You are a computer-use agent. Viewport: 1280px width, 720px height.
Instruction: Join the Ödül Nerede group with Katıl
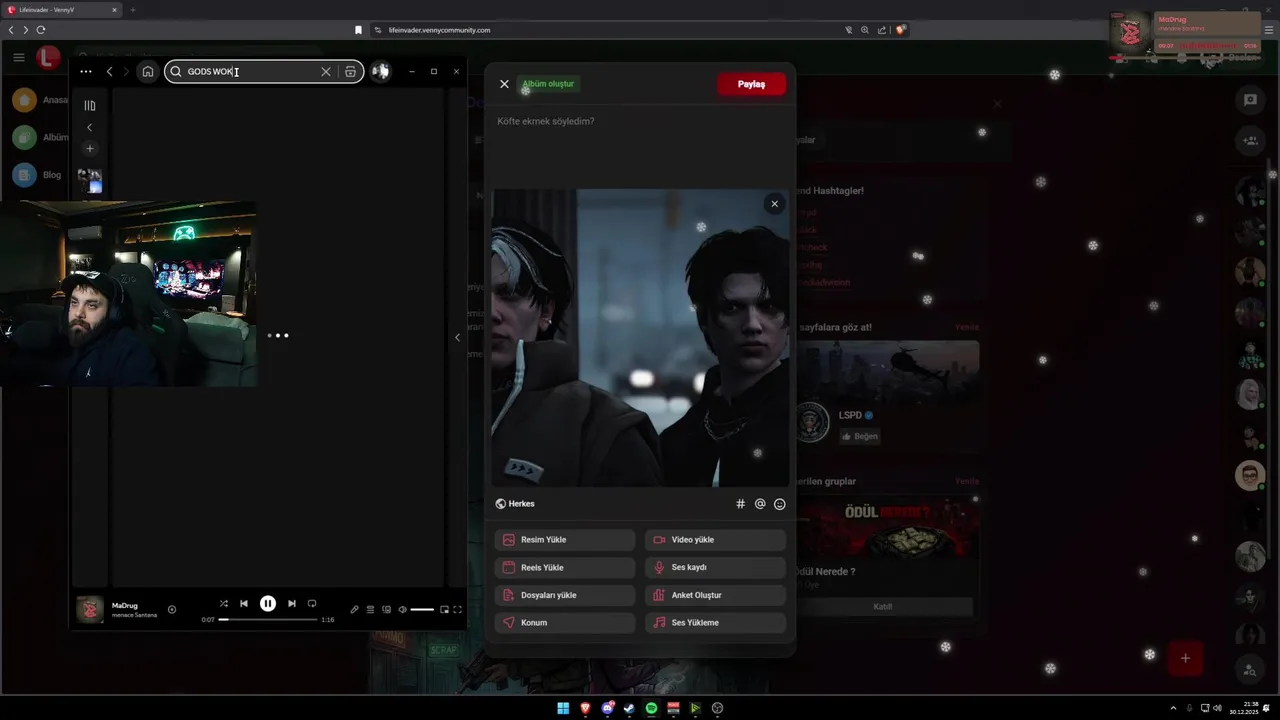[883, 606]
